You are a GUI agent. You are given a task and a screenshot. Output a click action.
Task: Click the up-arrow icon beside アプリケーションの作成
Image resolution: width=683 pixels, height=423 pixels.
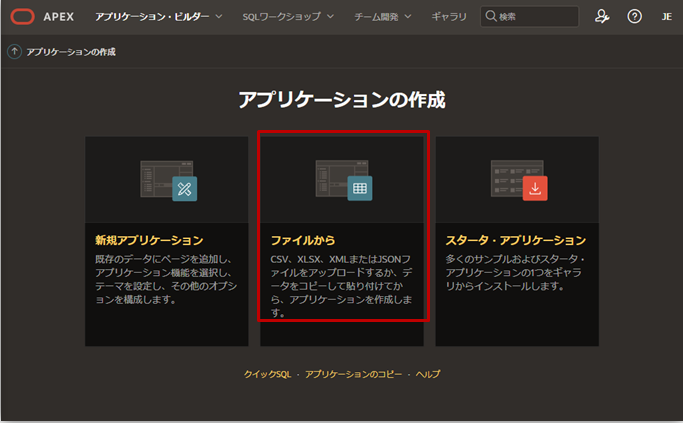coord(14,52)
